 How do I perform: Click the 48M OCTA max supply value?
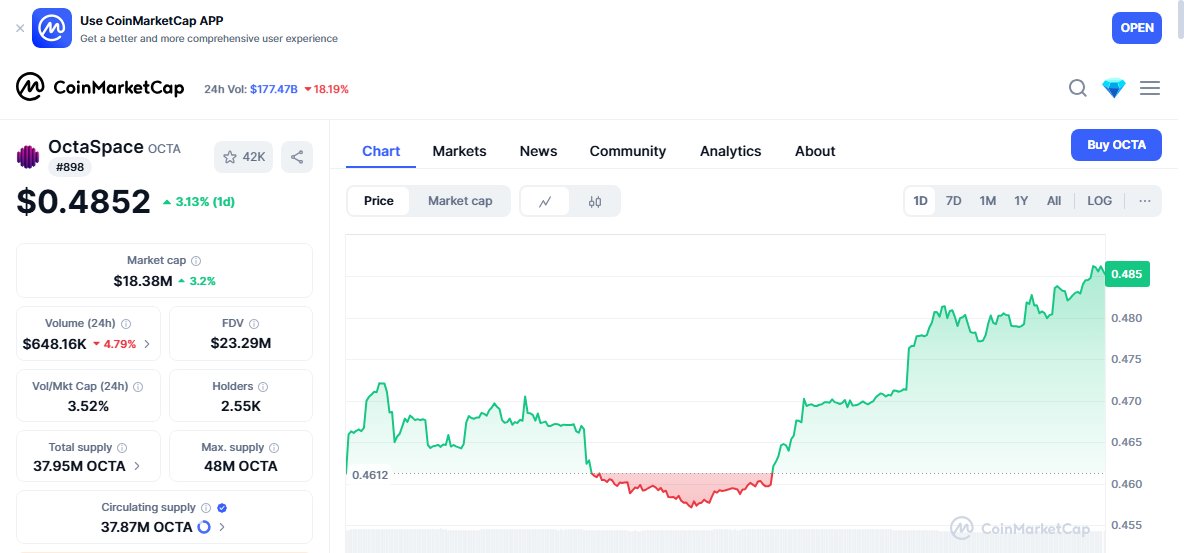coord(241,466)
